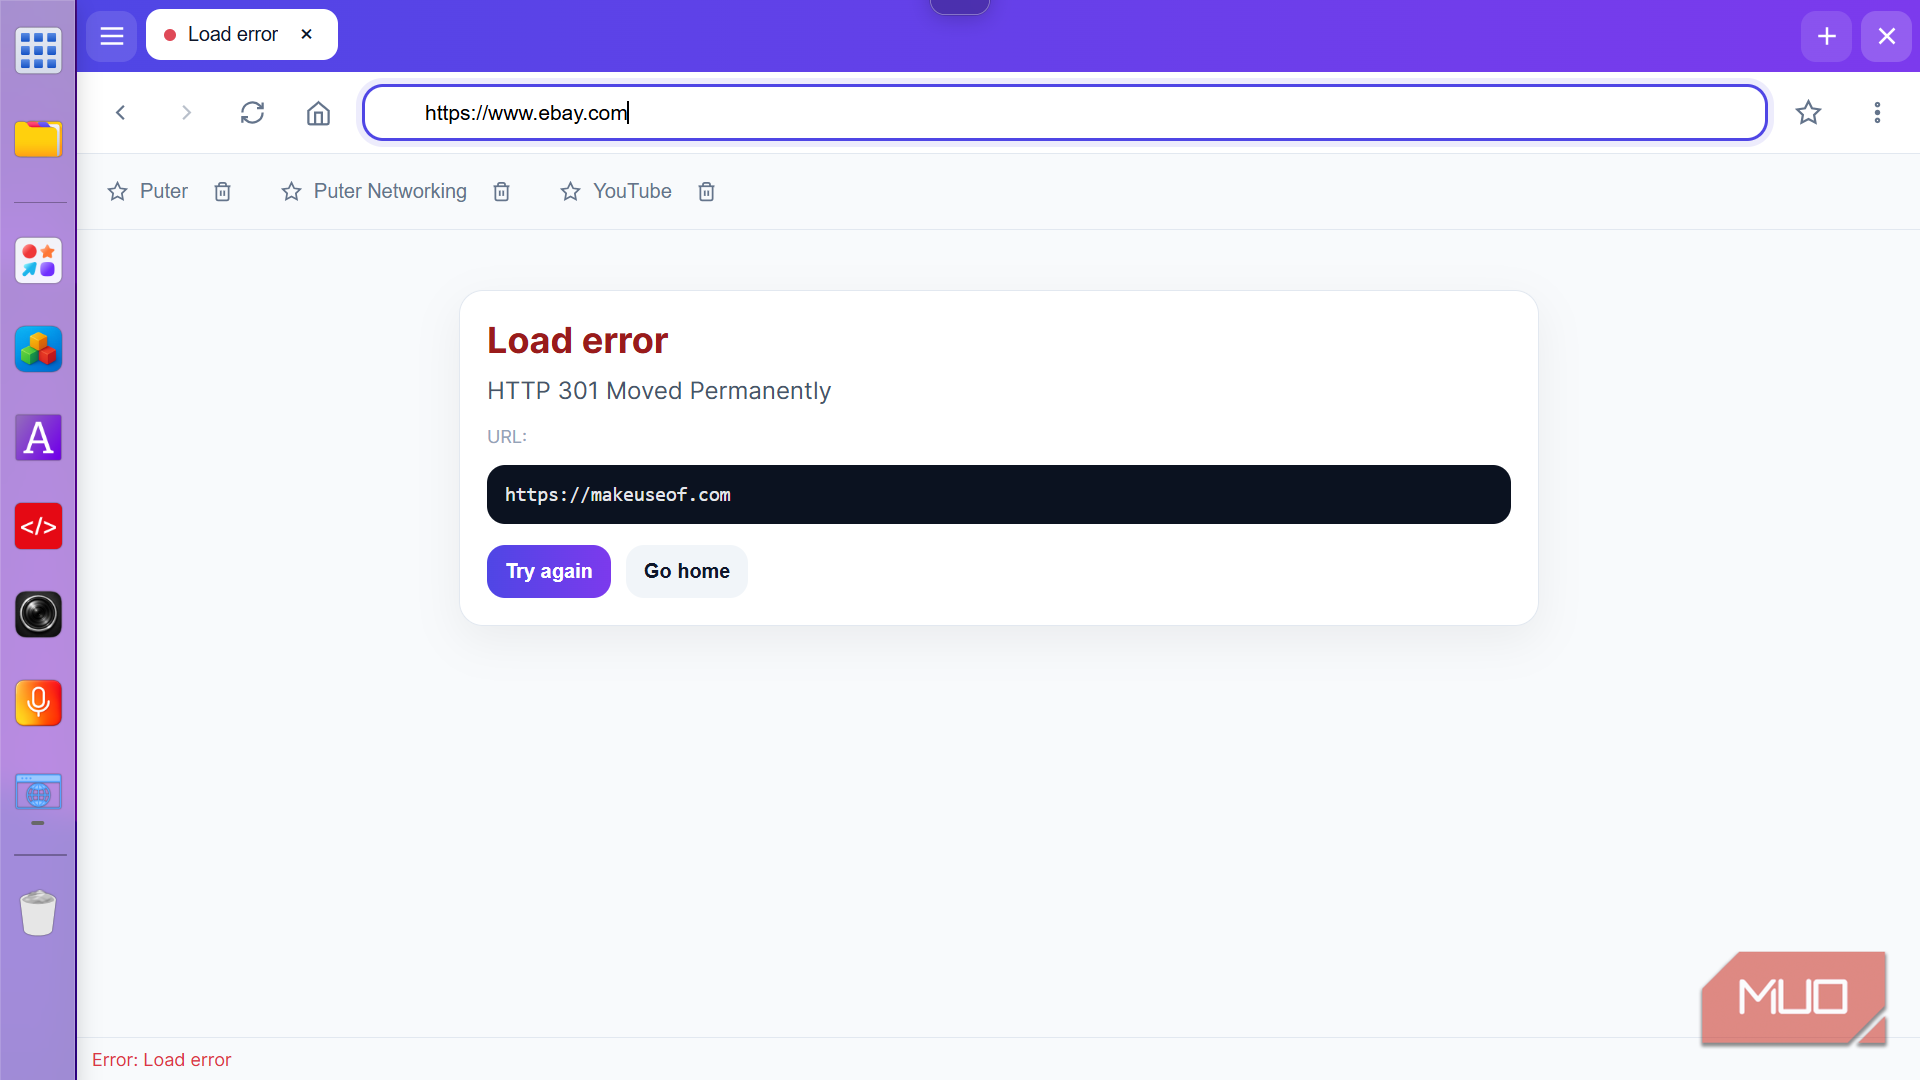Image resolution: width=1920 pixels, height=1080 pixels.
Task: Open the Puter bookmark
Action: [148, 191]
